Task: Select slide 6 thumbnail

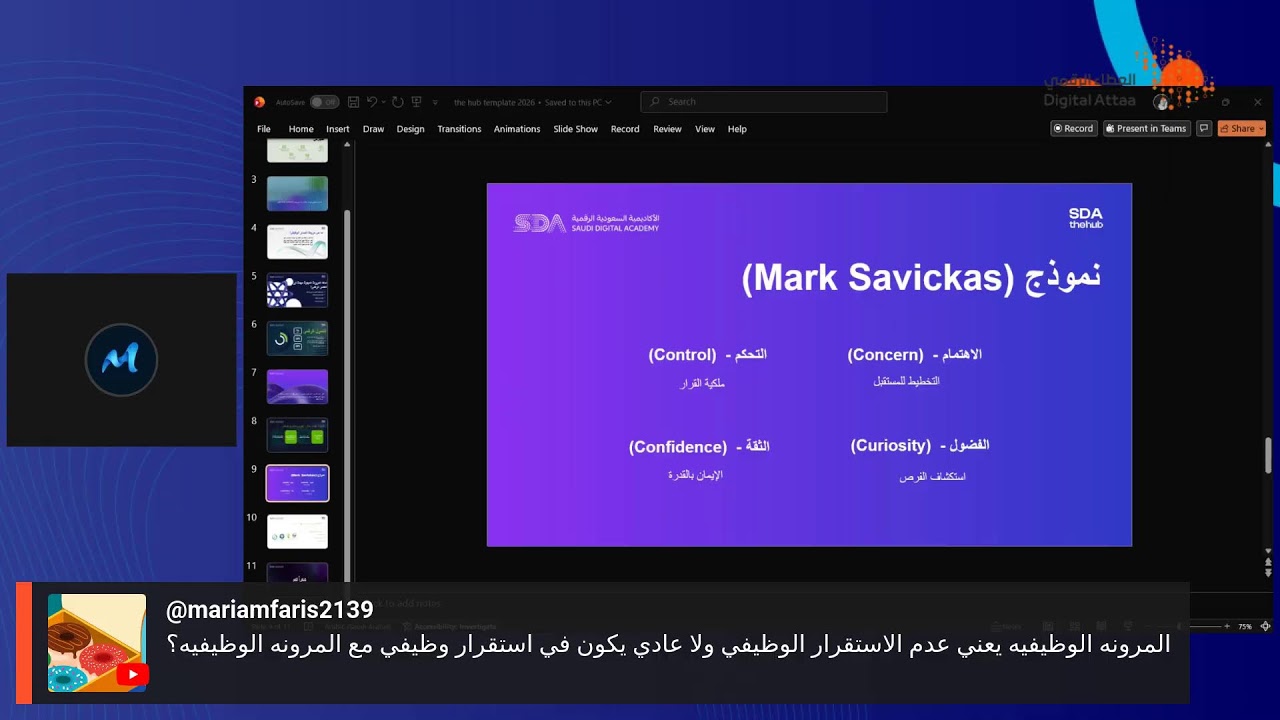Action: pyautogui.click(x=297, y=338)
